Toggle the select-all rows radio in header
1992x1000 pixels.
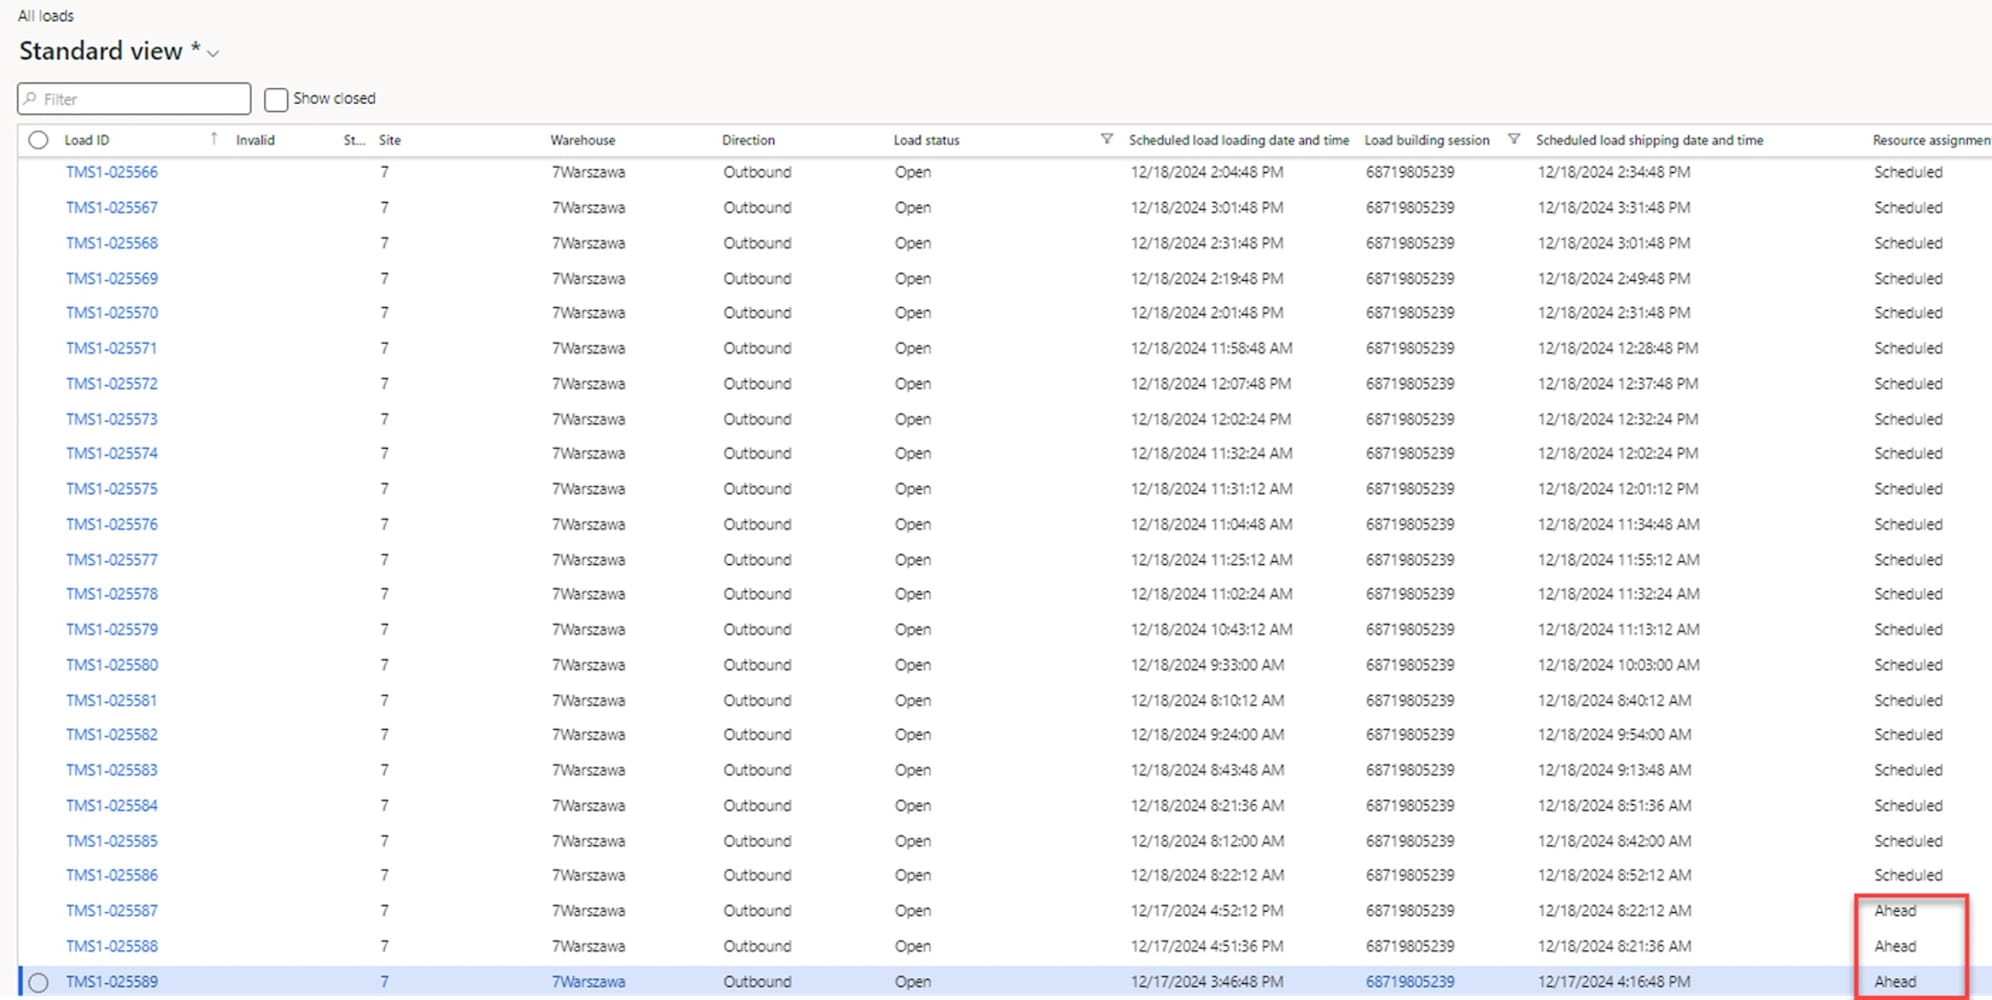[x=38, y=140]
